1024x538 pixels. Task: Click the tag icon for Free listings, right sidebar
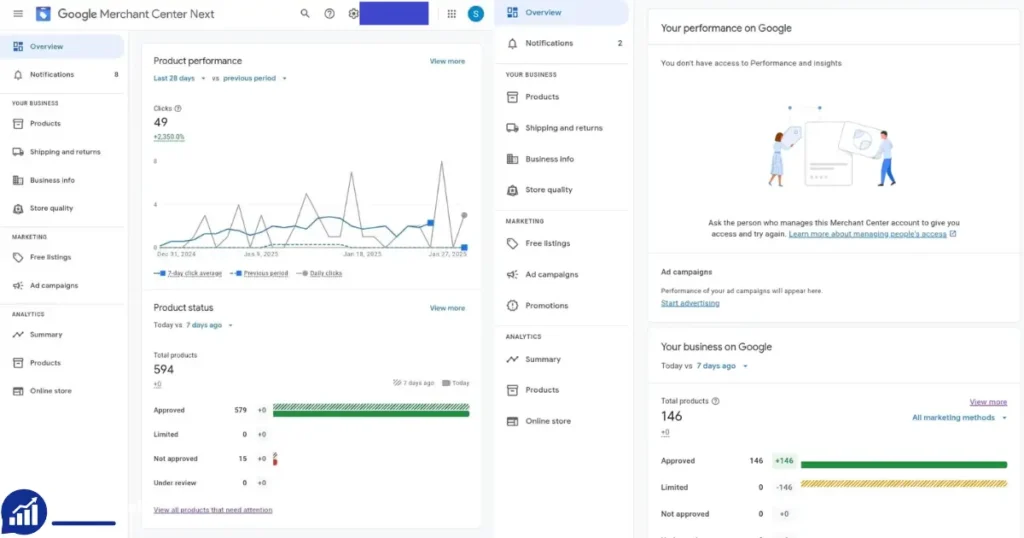513,244
